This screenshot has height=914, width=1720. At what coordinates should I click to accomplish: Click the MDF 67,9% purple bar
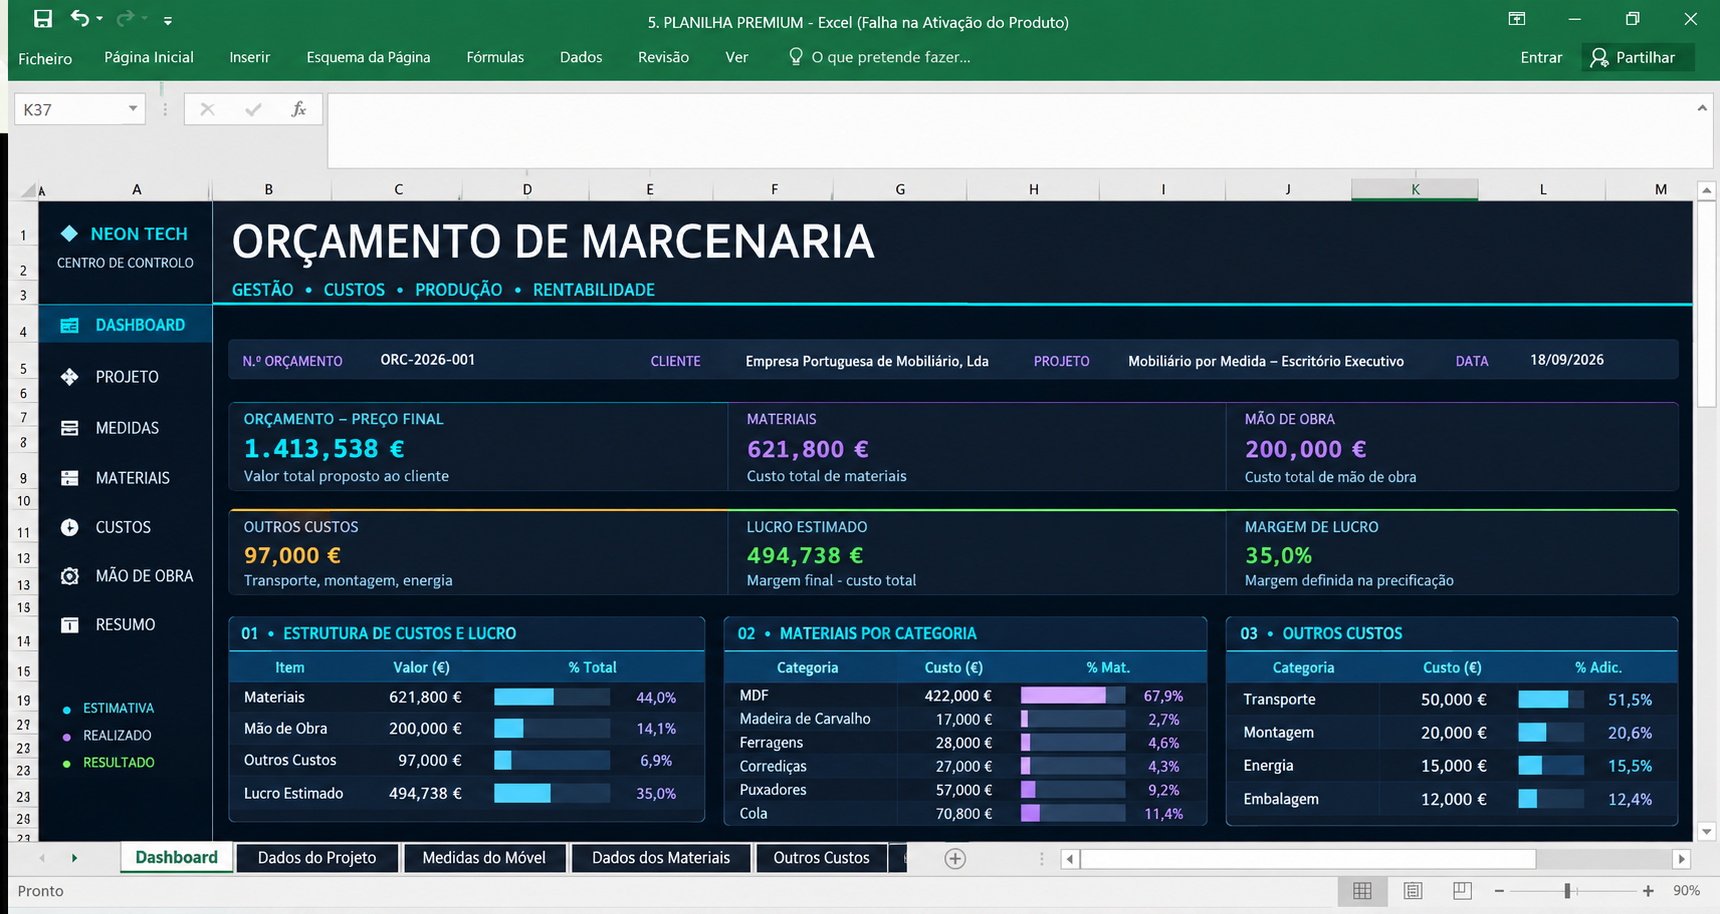1073,695
